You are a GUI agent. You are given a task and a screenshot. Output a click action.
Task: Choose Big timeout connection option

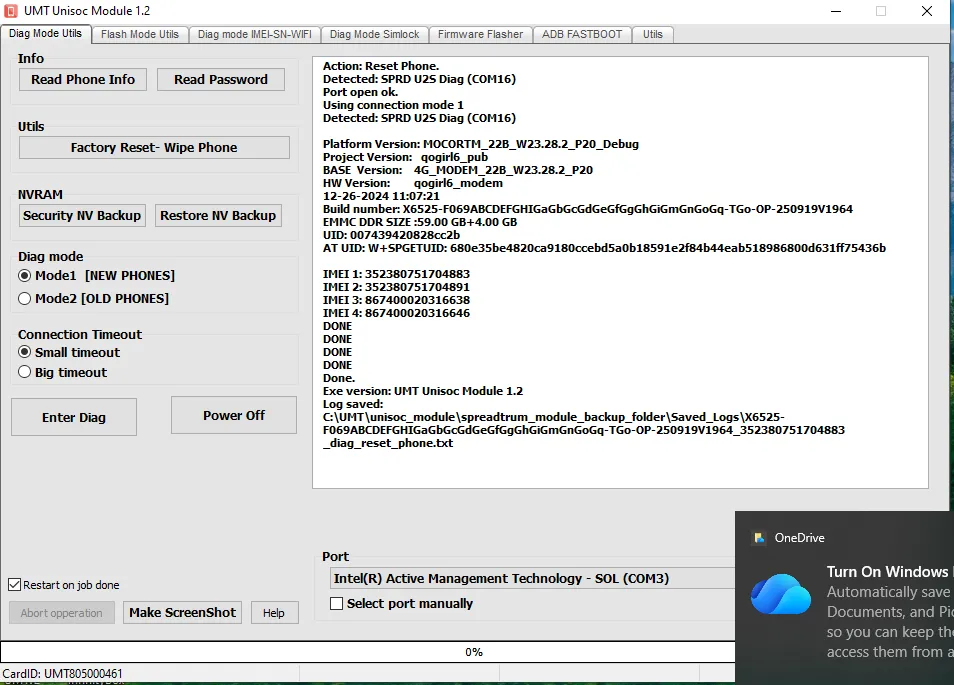[25, 372]
